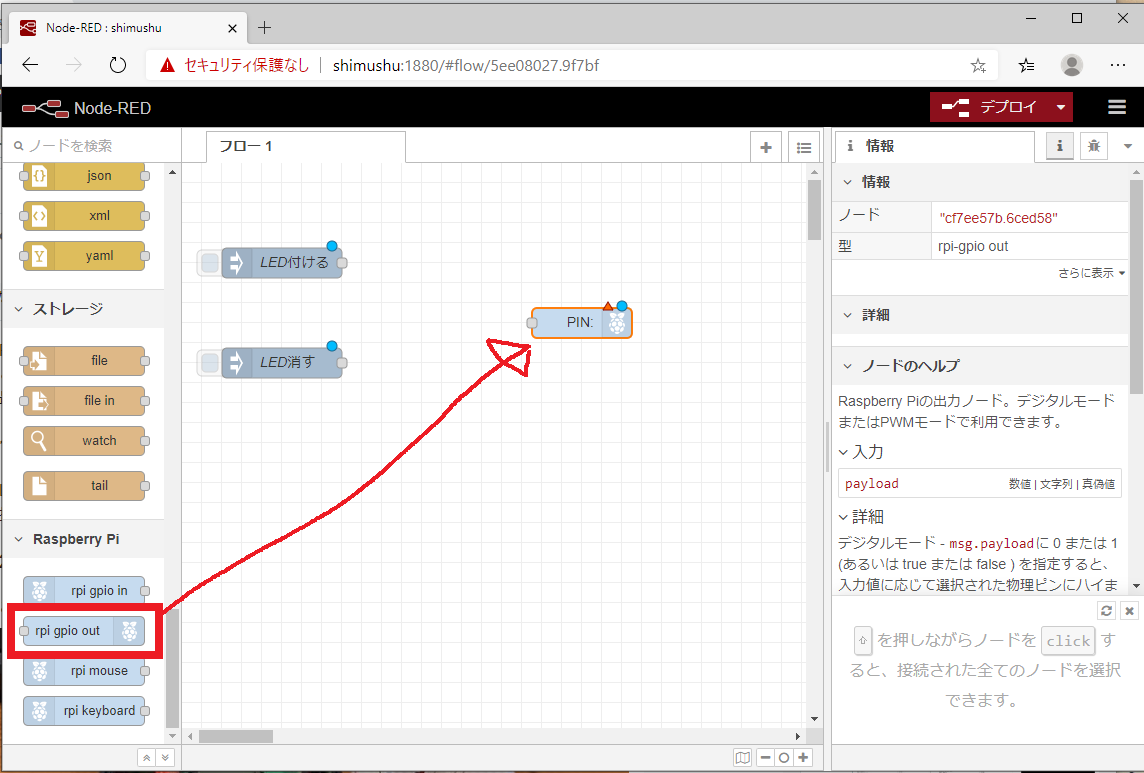Viewport: 1144px width, 773px height.
Task: Refresh the tip in the tips box
Action: 1107,611
